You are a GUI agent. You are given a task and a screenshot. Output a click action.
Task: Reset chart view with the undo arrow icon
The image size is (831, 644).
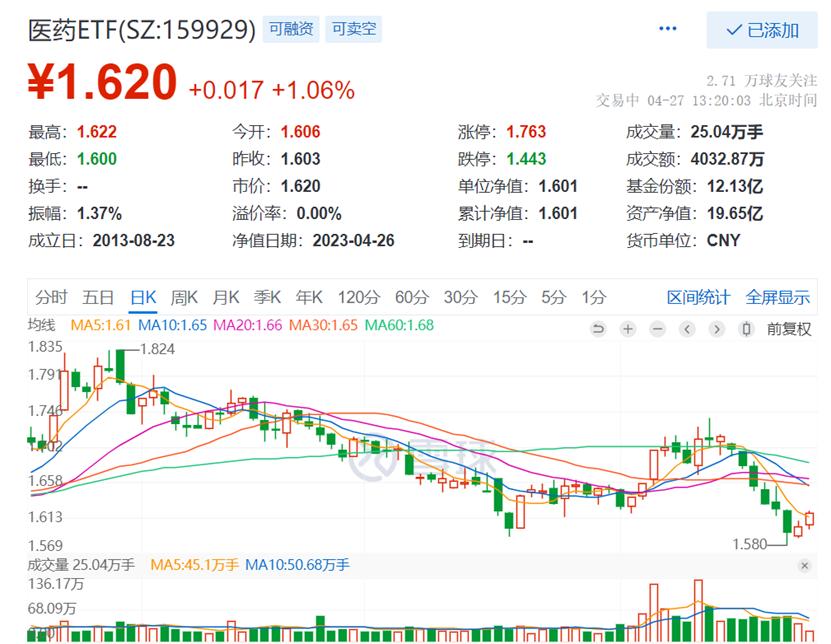(x=598, y=328)
